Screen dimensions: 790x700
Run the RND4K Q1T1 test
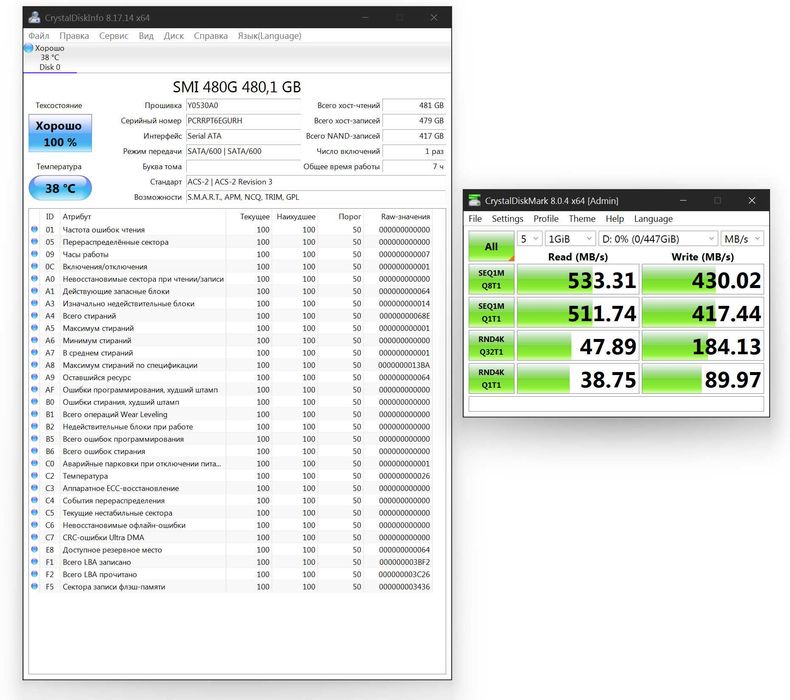tap(491, 378)
